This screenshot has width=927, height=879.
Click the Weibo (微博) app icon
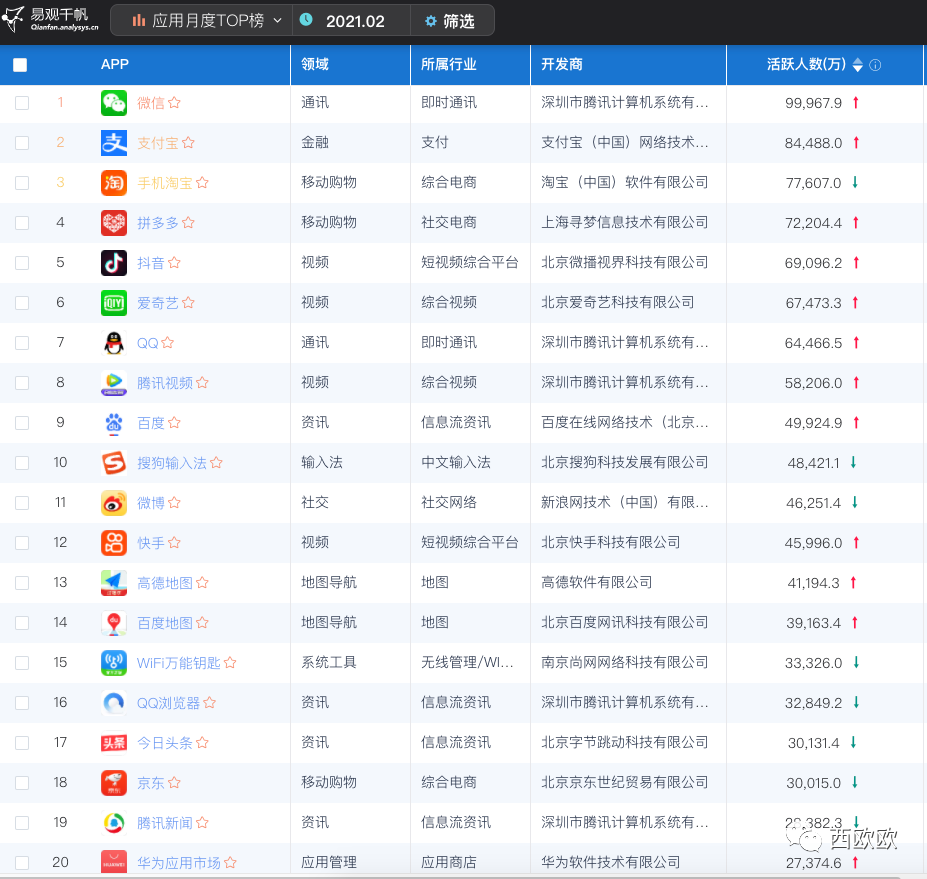[x=114, y=503]
